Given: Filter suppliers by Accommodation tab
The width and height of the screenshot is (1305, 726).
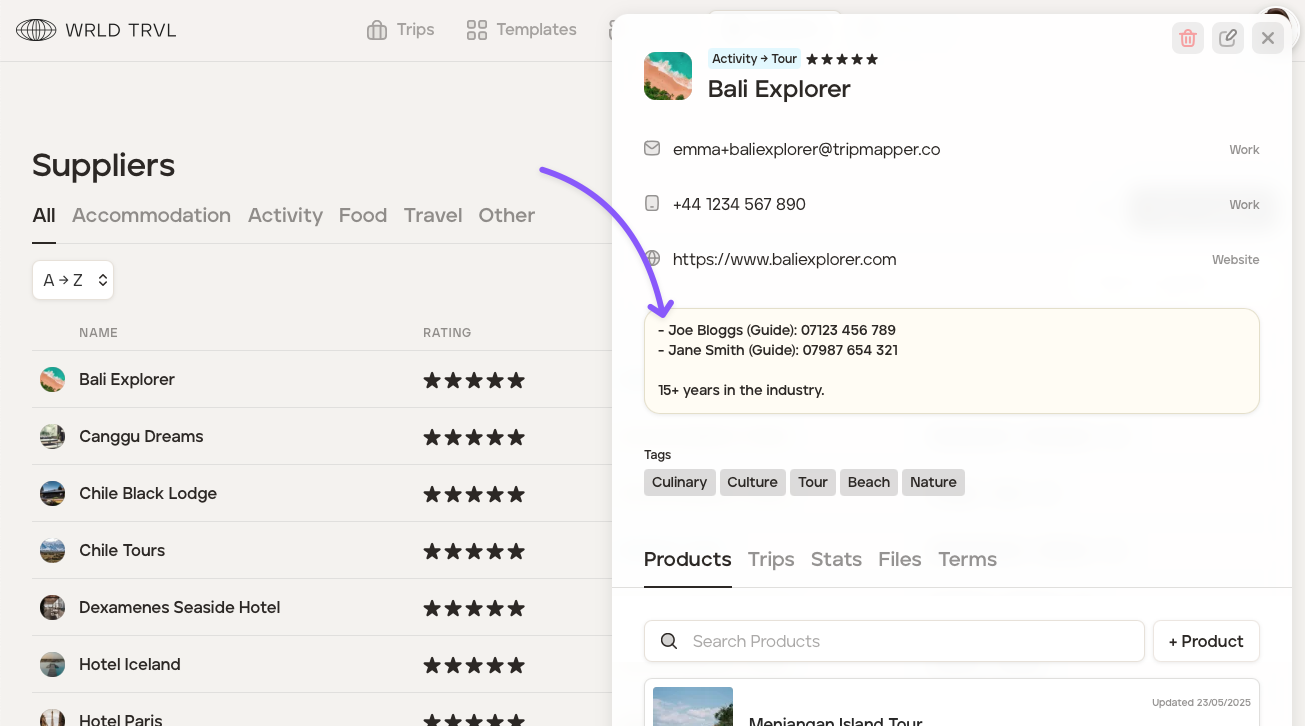Looking at the screenshot, I should (151, 216).
